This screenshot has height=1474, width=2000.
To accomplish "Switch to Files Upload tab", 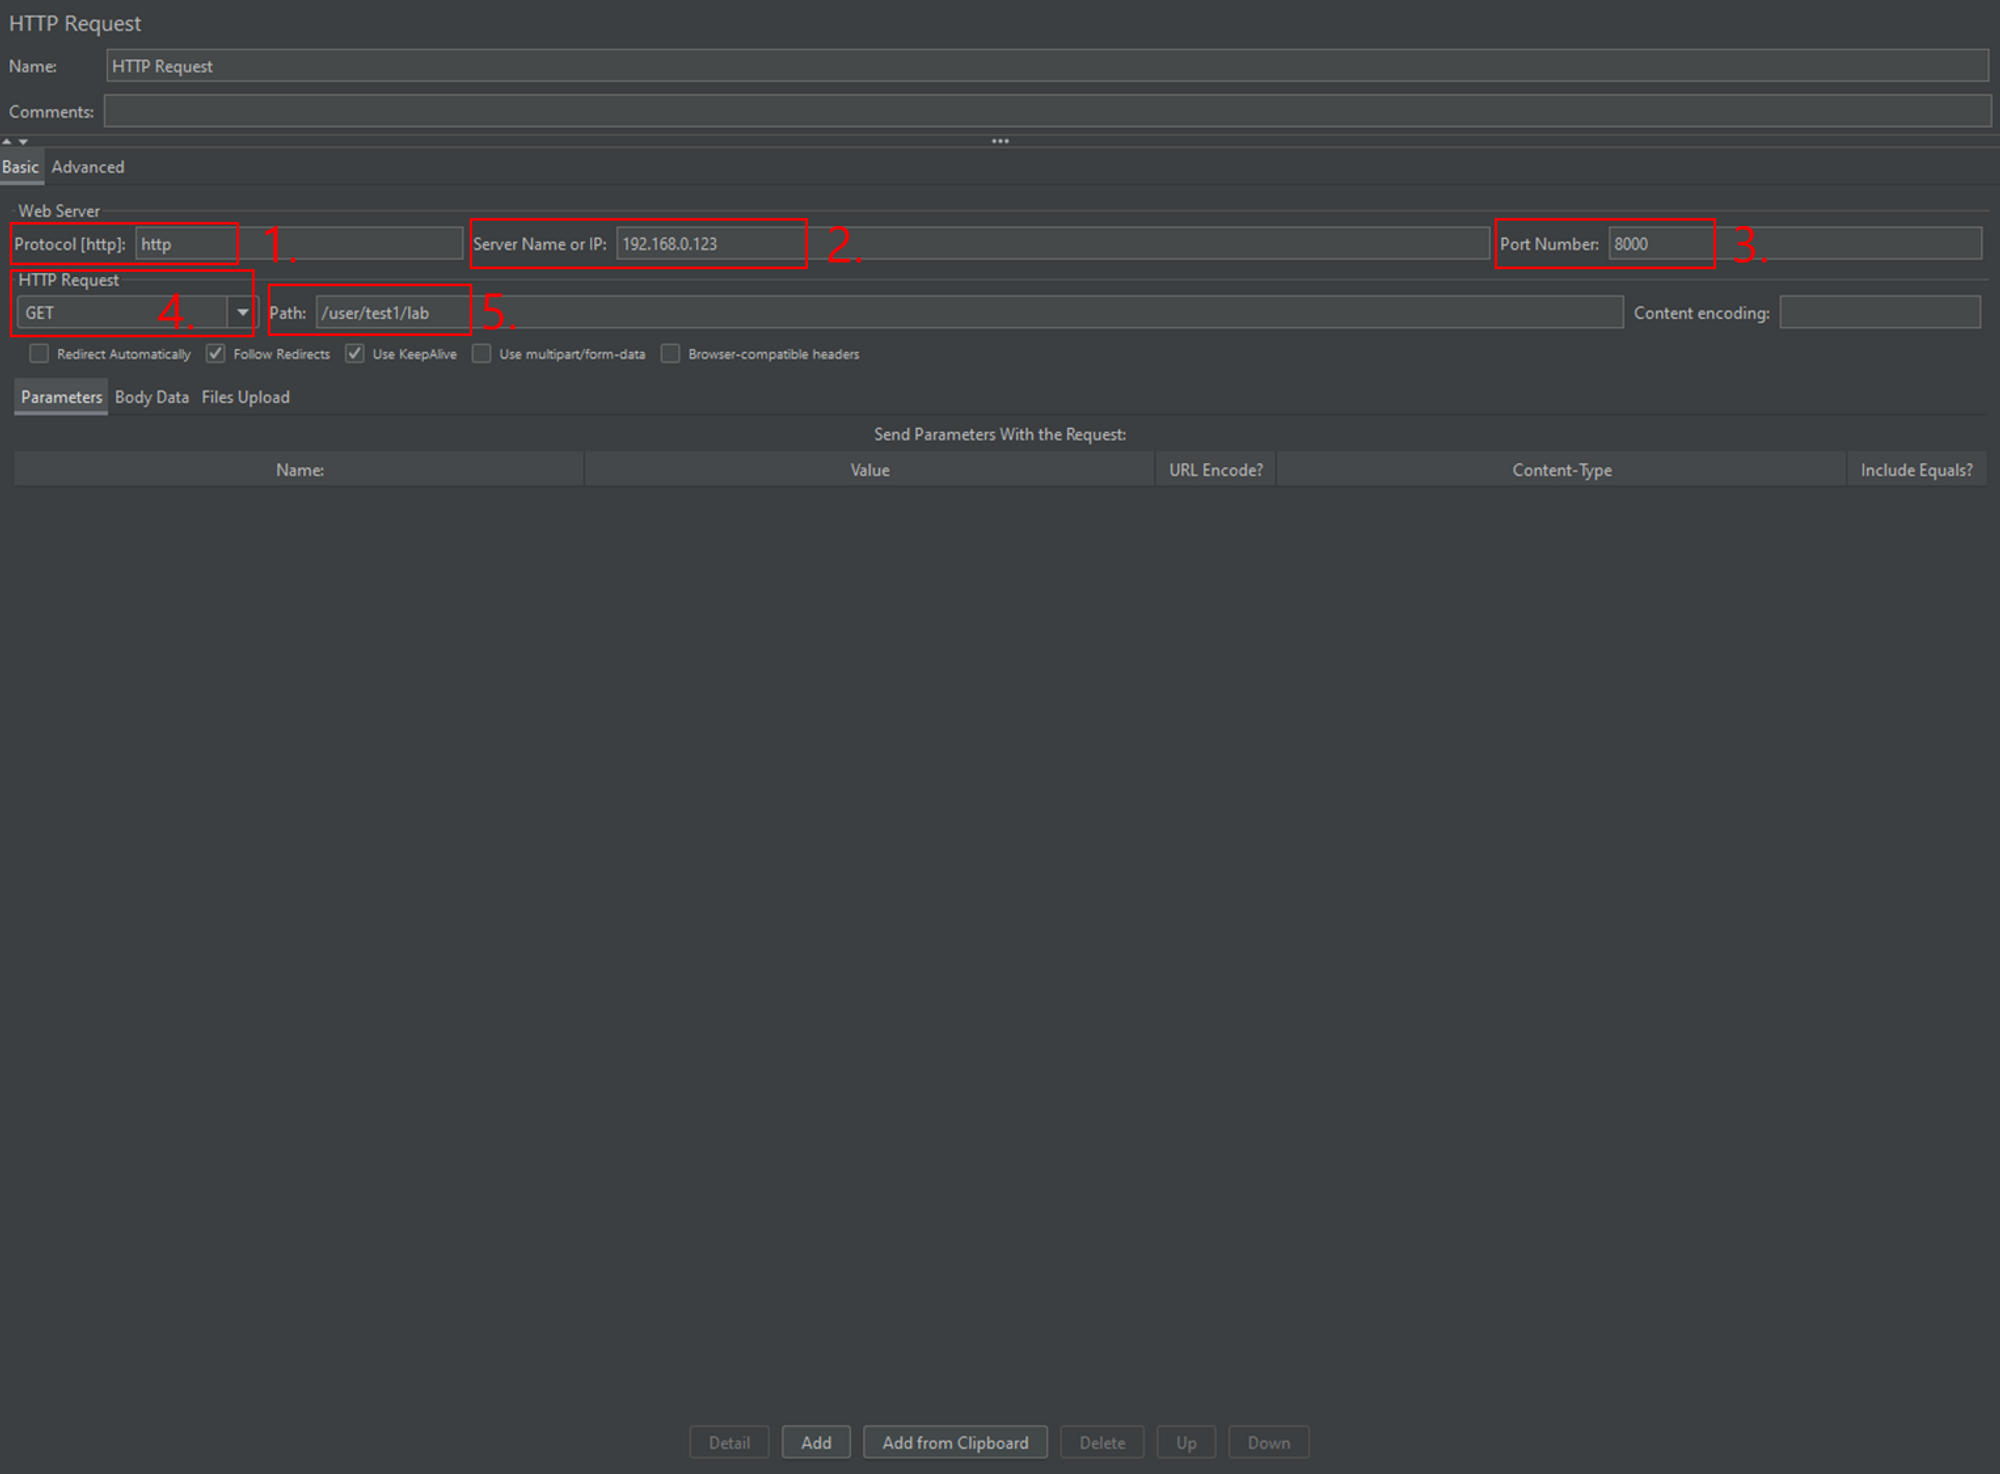I will (245, 397).
